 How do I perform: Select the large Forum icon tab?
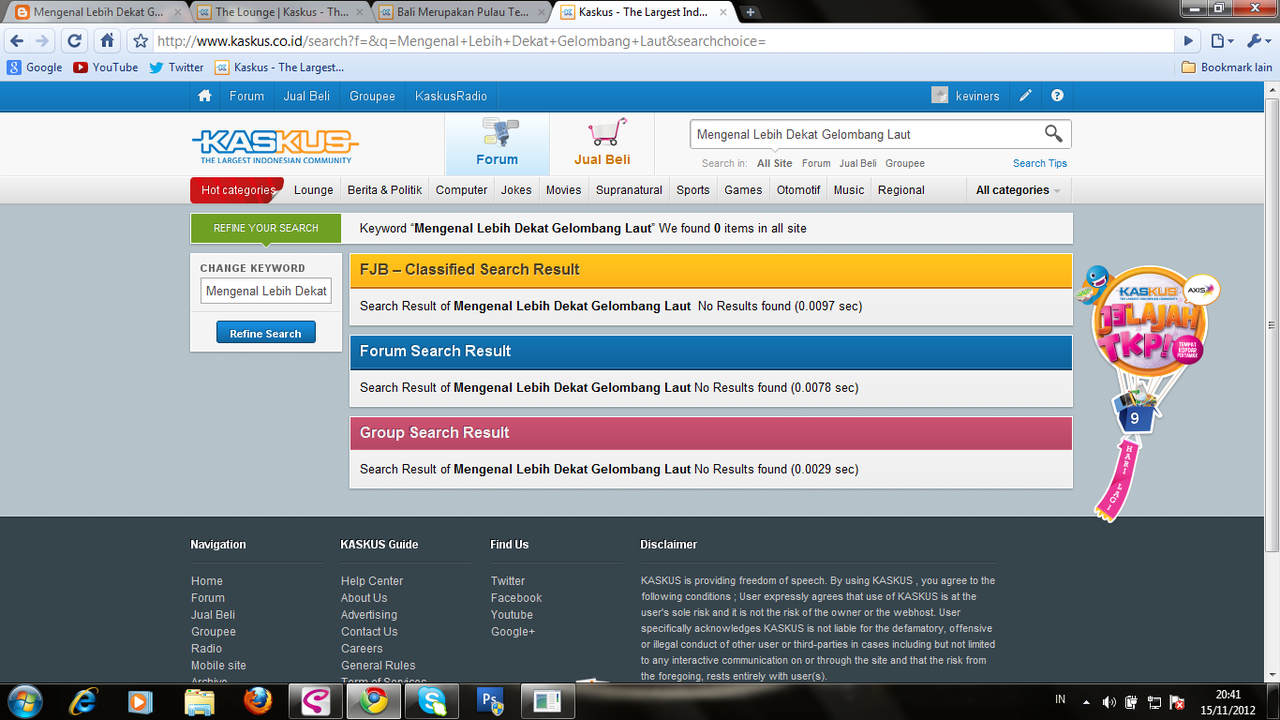(497, 143)
